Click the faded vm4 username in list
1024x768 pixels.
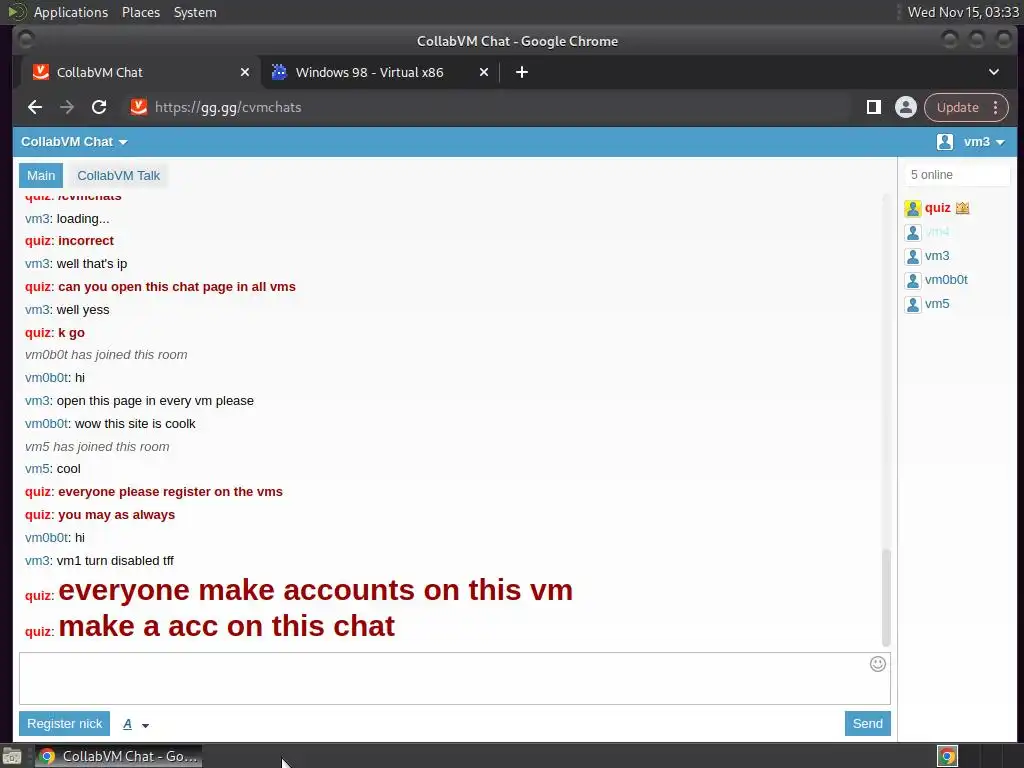point(937,232)
